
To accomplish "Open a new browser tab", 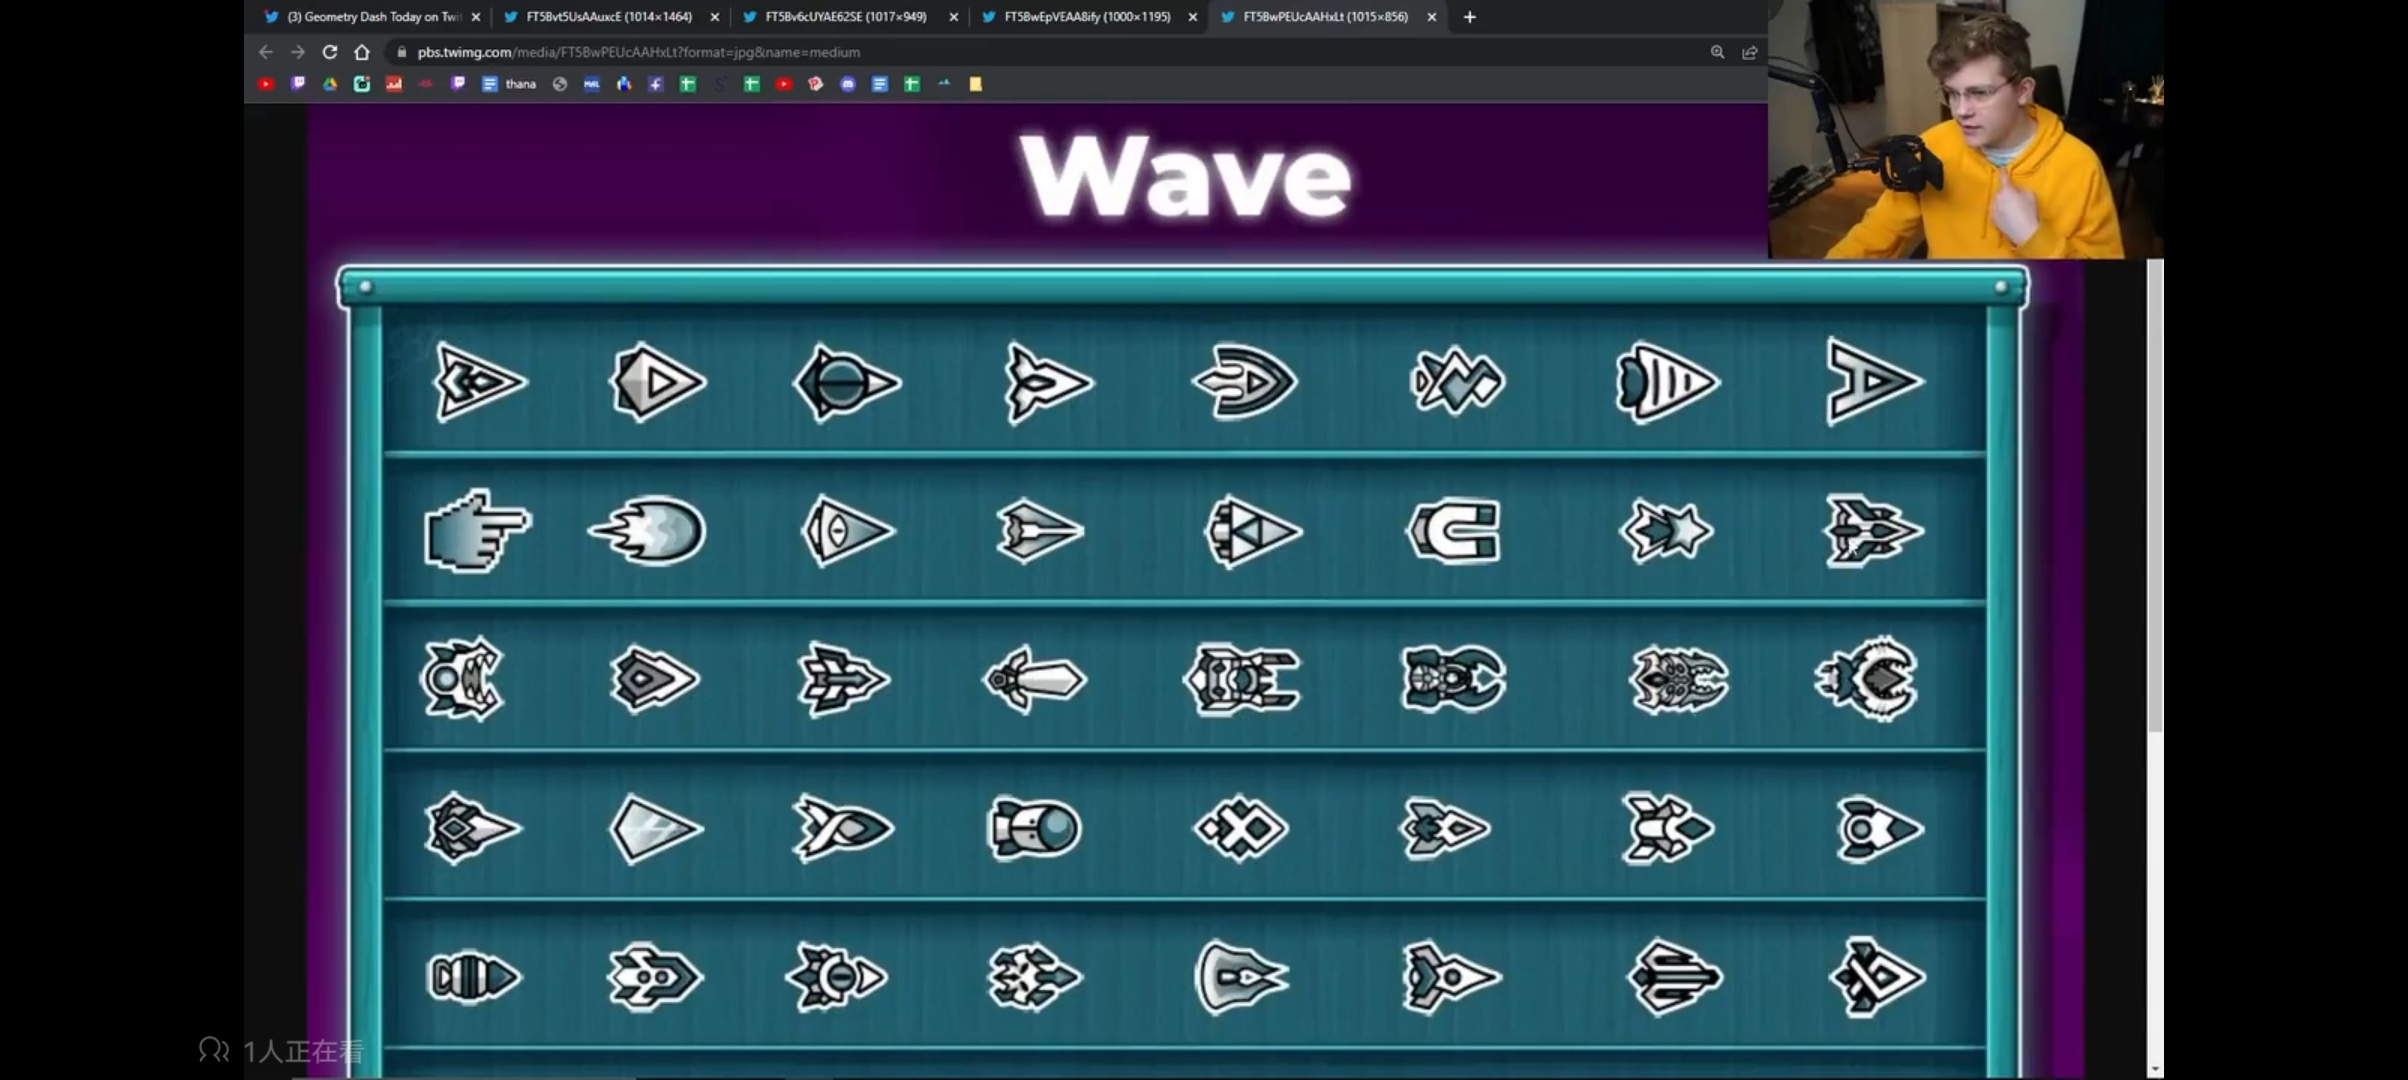I will [x=1469, y=17].
